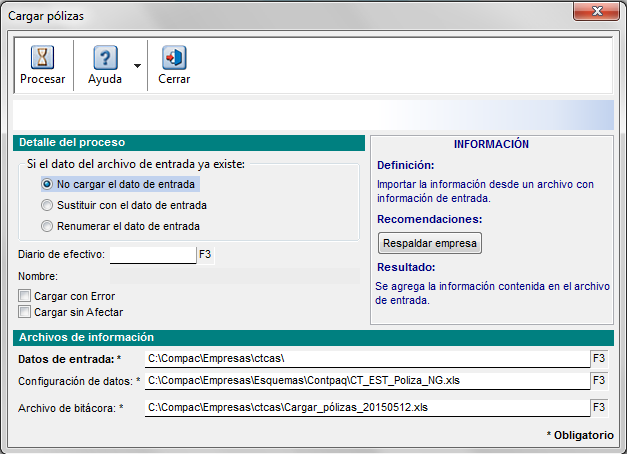Click the Cerrar exit icon
The width and height of the screenshot is (627, 454).
pos(174,58)
